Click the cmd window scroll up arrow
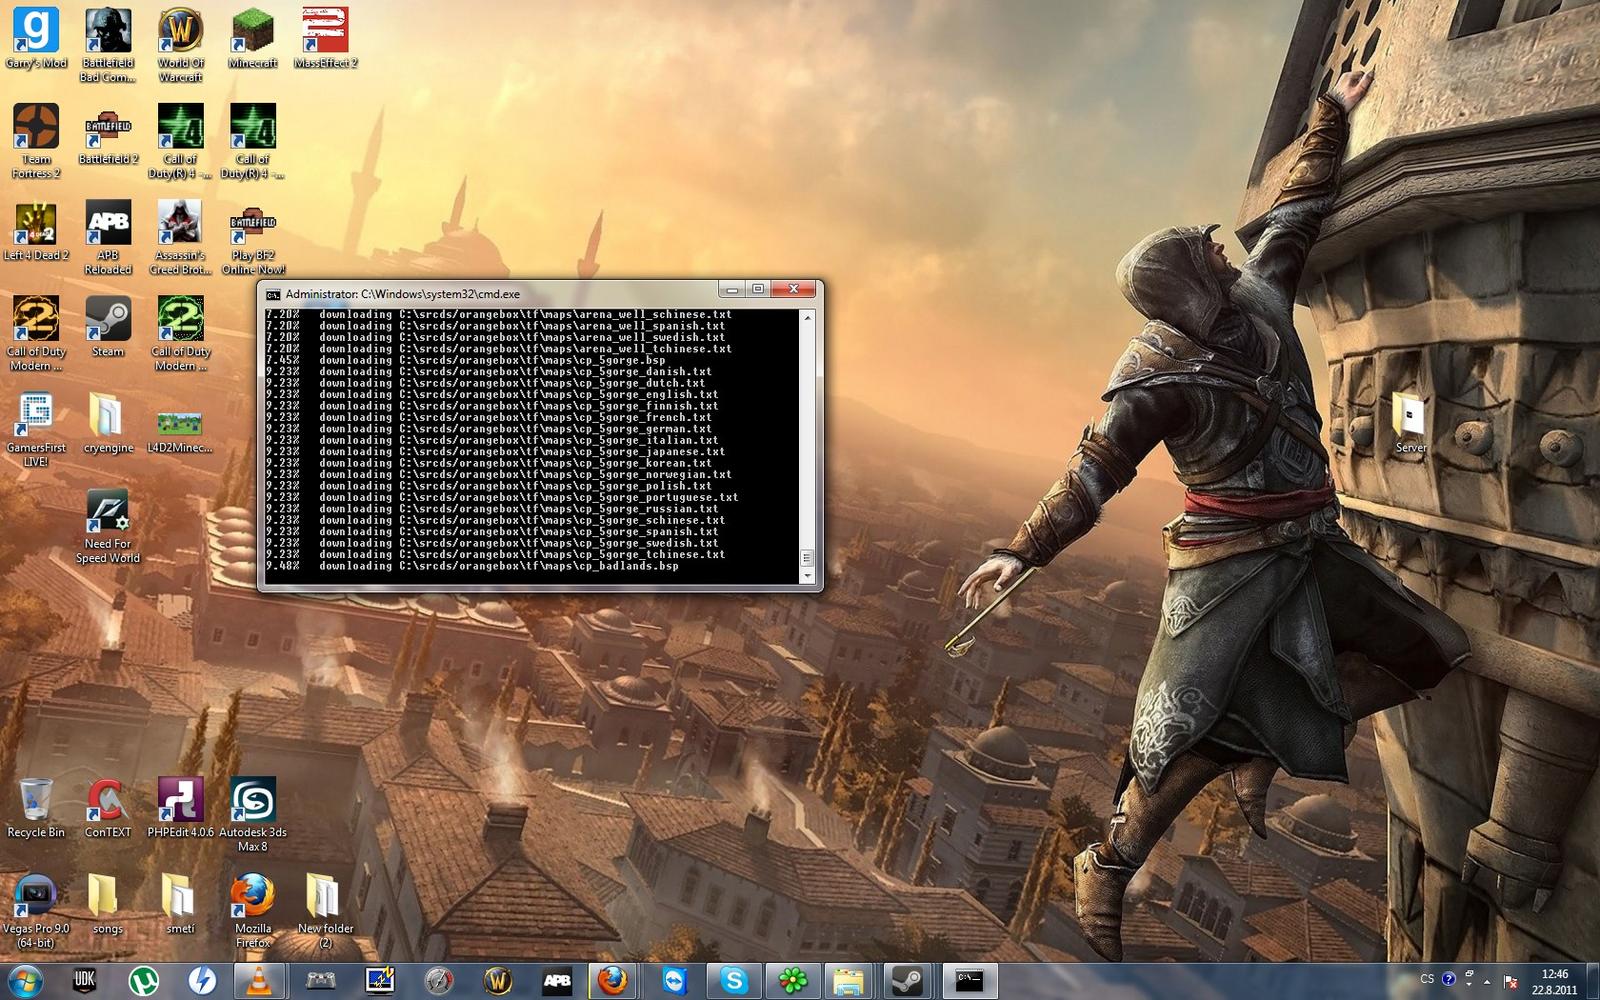The image size is (1600, 1000). coord(807,317)
